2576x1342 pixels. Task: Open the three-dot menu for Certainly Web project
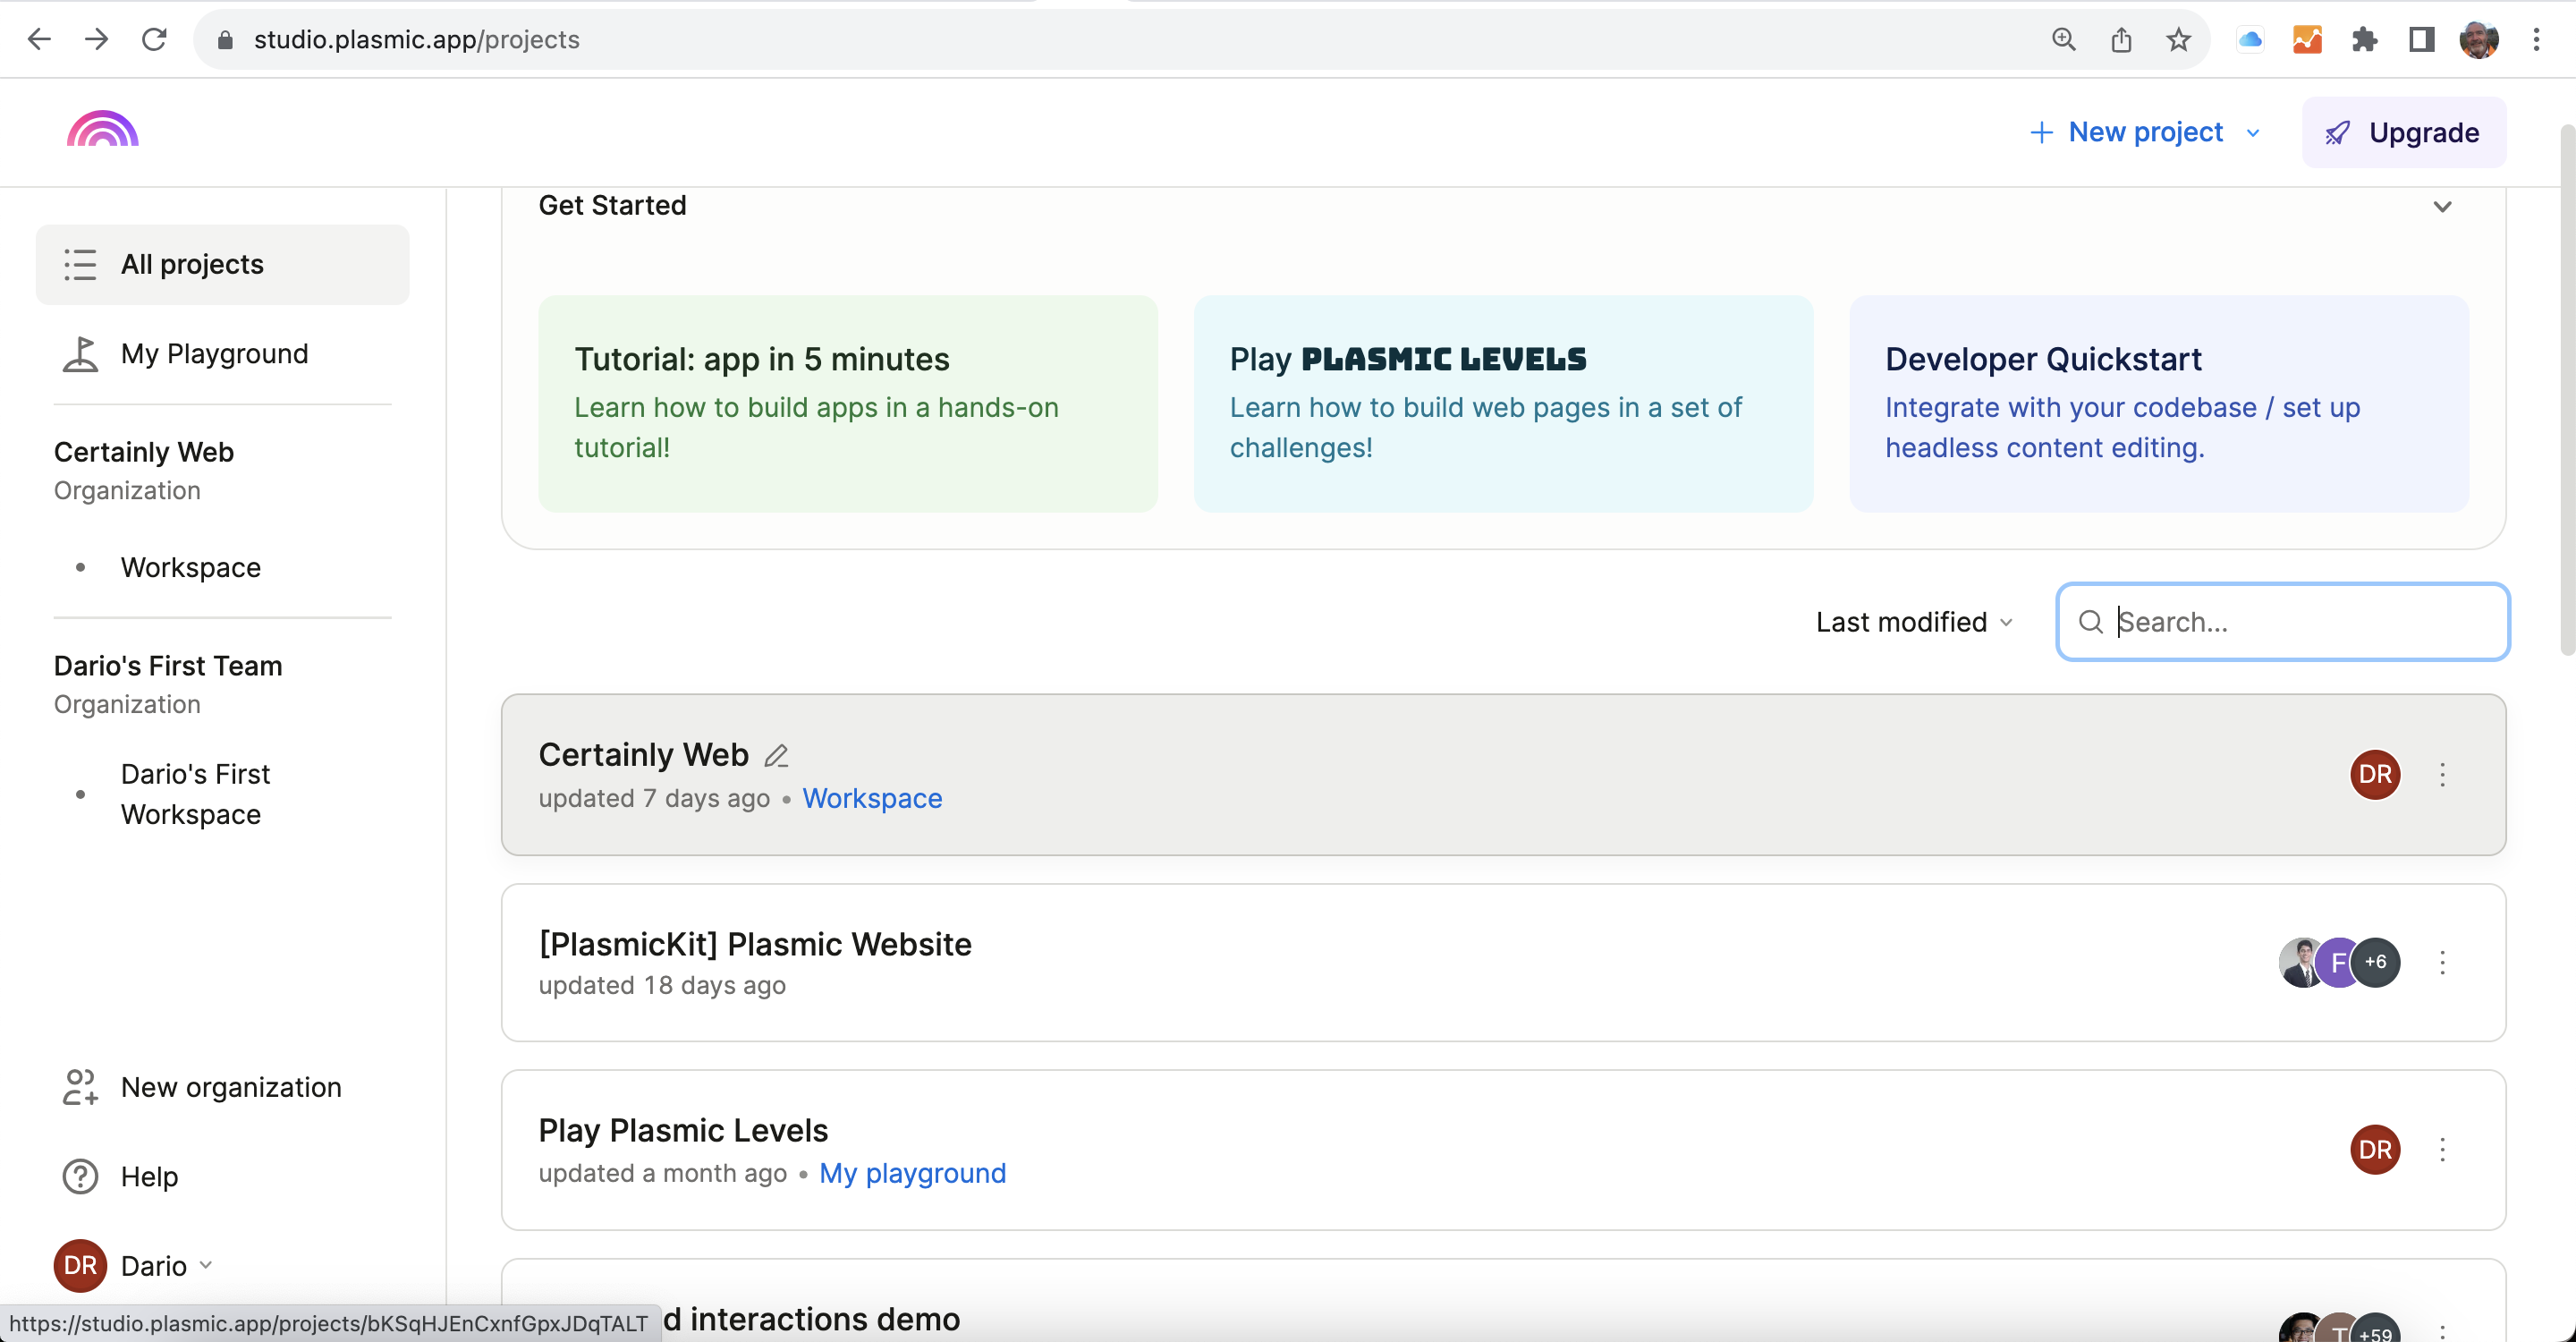(x=2442, y=774)
